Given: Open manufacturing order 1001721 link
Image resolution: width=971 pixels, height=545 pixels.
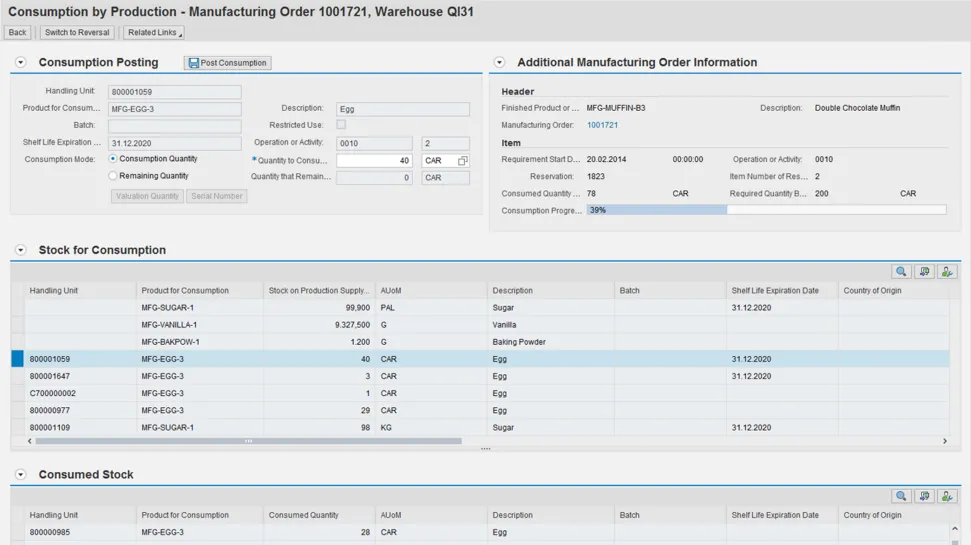Looking at the screenshot, I should pyautogui.click(x=602, y=126).
